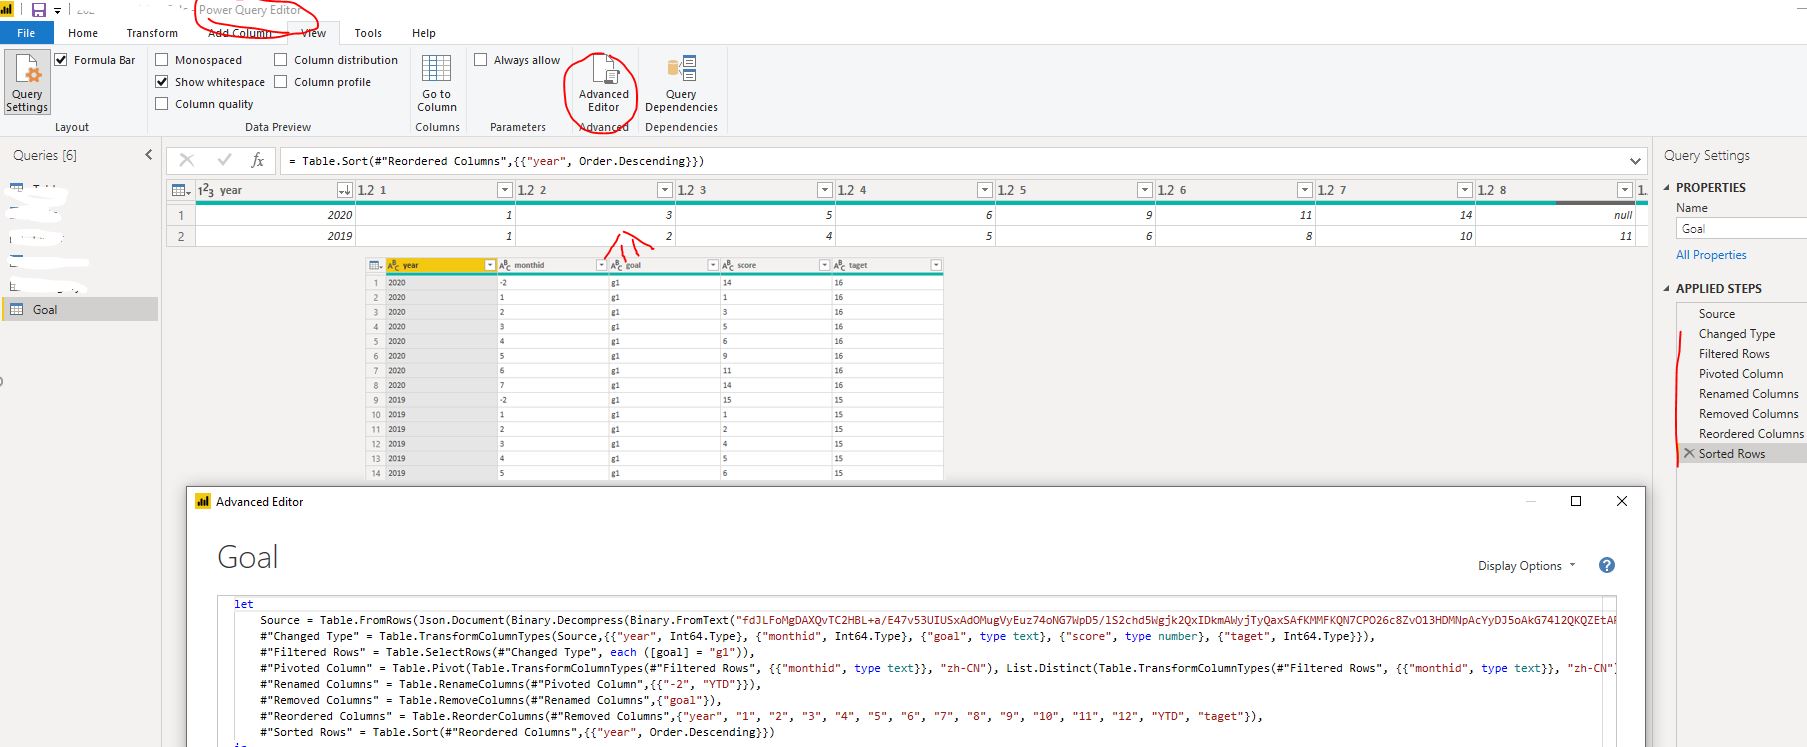The width and height of the screenshot is (1807, 747).
Task: Check the Always allow checkbox
Action: 481,60
